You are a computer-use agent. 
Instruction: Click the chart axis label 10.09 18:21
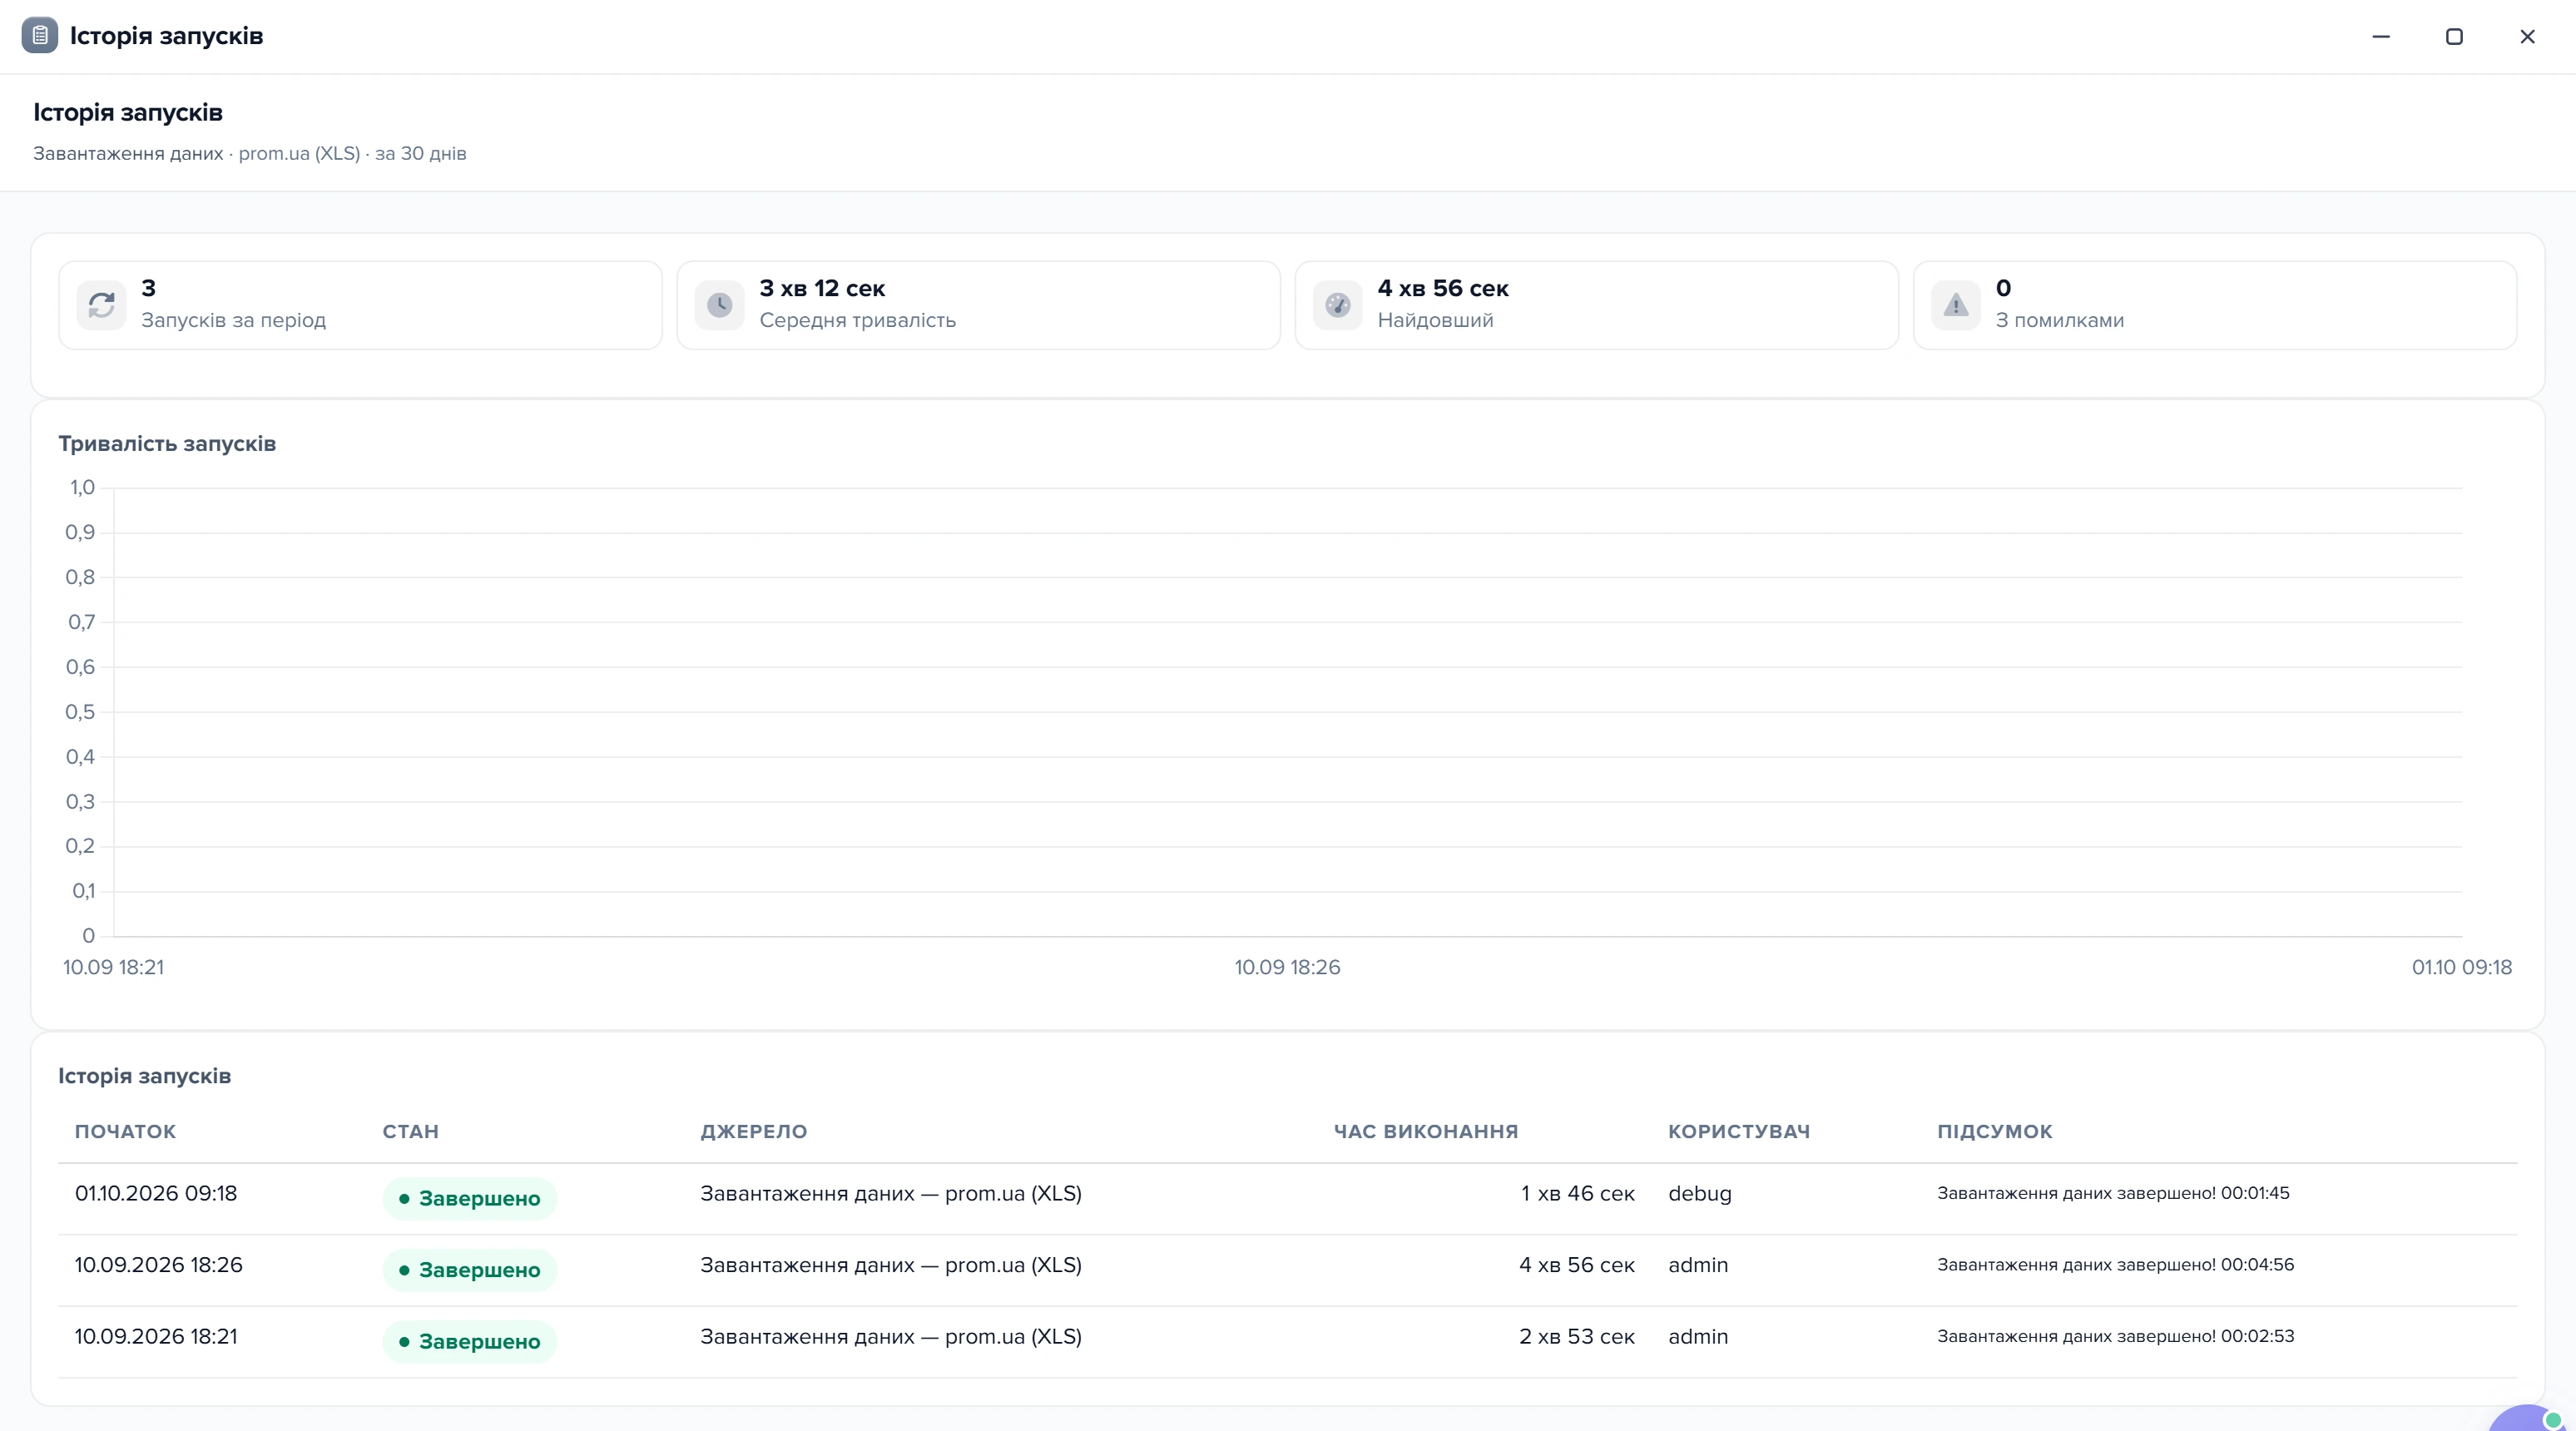point(113,967)
